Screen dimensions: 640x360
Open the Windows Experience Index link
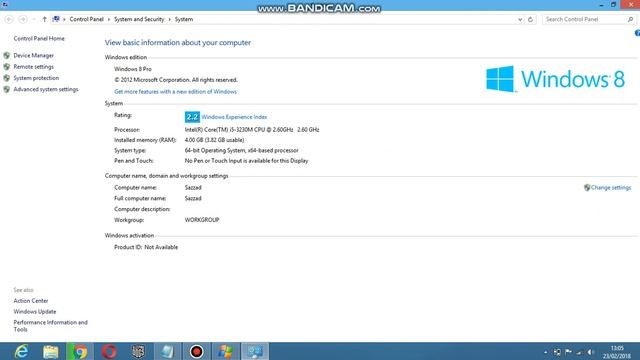[234, 117]
